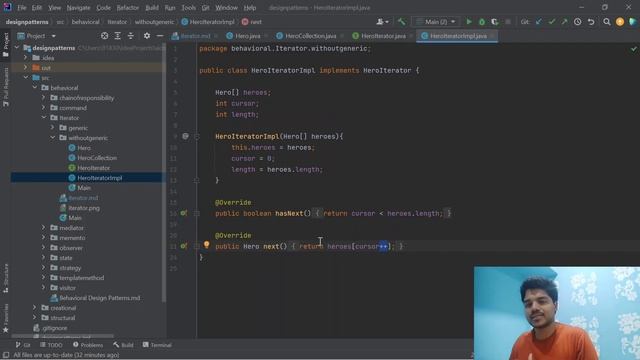The image size is (640, 360).
Task: Select Hero class in the project tree
Action: [84, 148]
